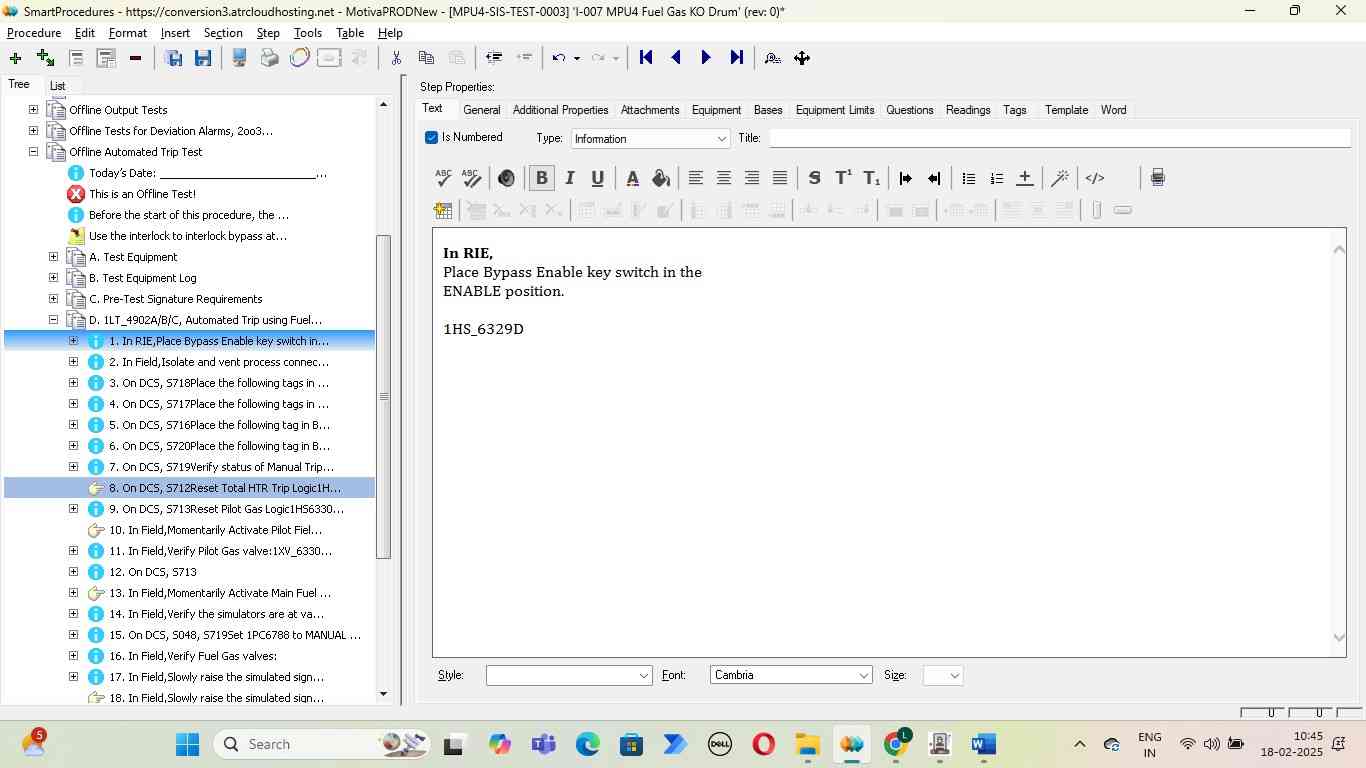1366x768 pixels.
Task: Click the insert table icon
Action: point(443,210)
